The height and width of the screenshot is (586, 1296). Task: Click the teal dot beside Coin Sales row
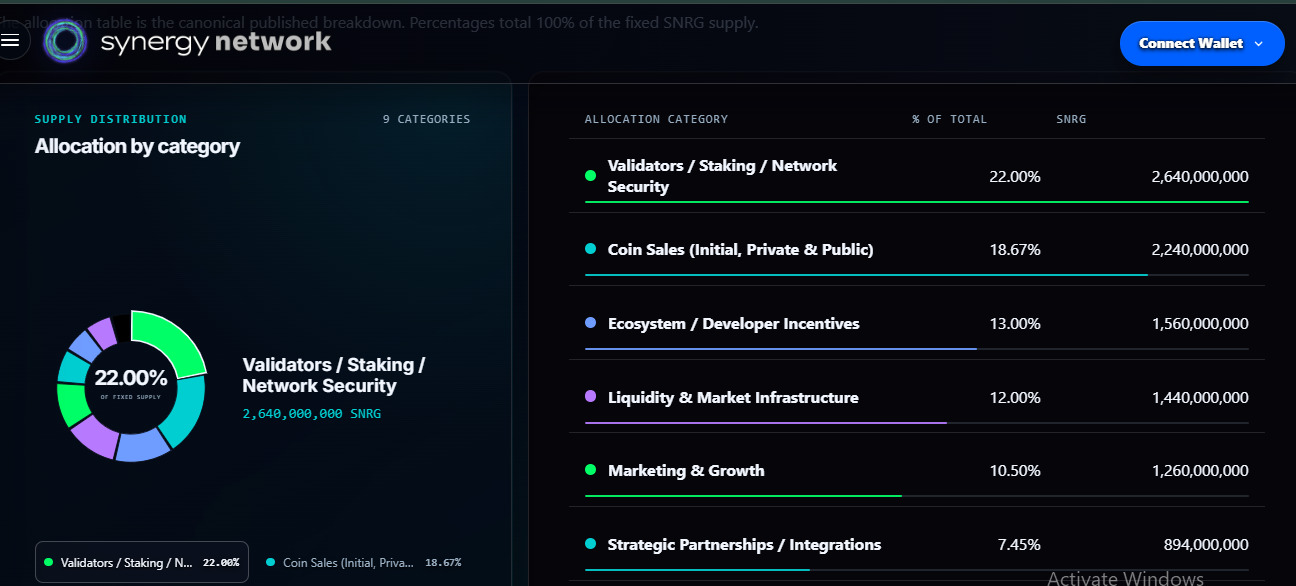click(x=590, y=249)
